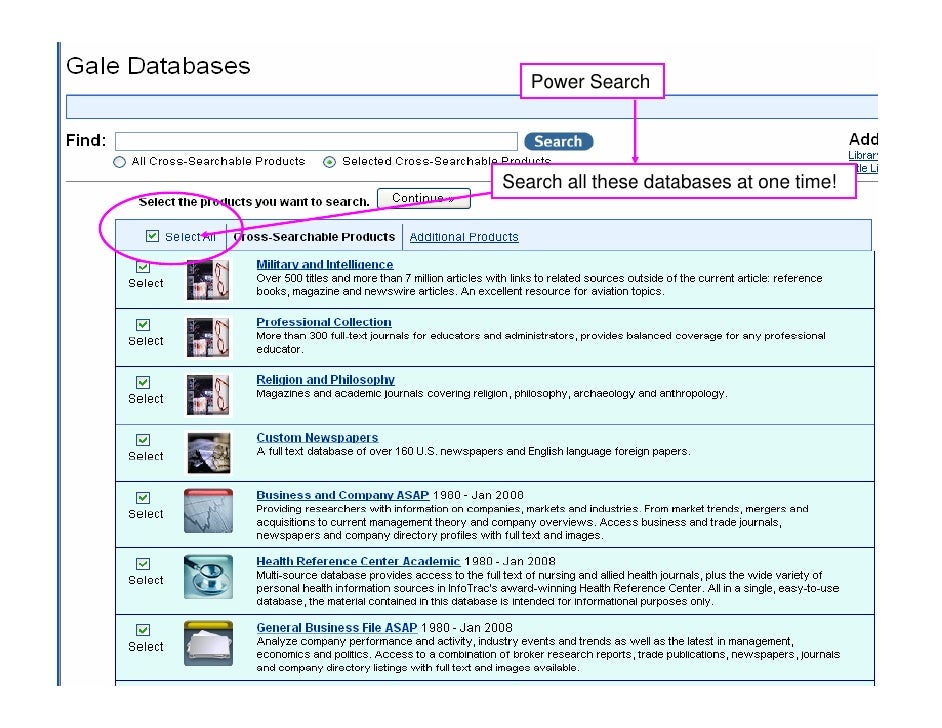Screen dimensions: 942x728
Task: Open Health Reference Center Academic link
Action: point(358,561)
